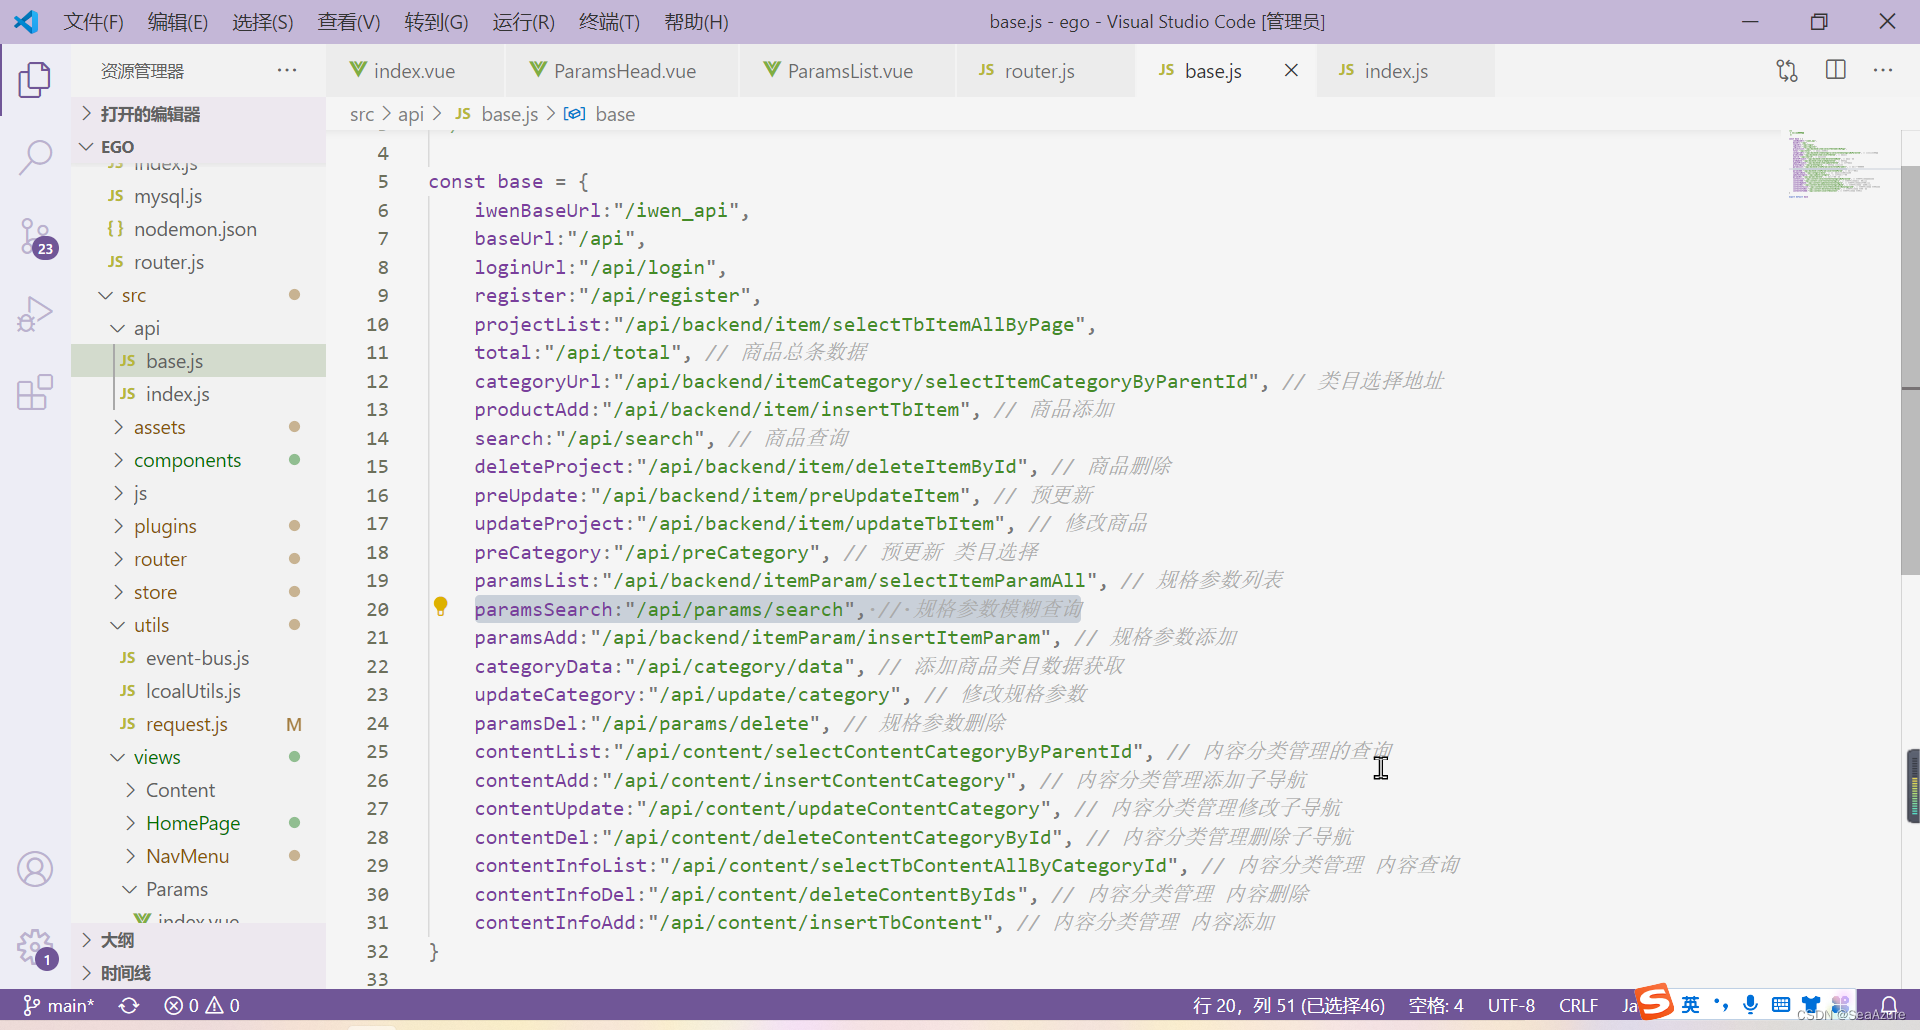Open the Run and Debug view
1921x1030 pixels.
coord(35,314)
